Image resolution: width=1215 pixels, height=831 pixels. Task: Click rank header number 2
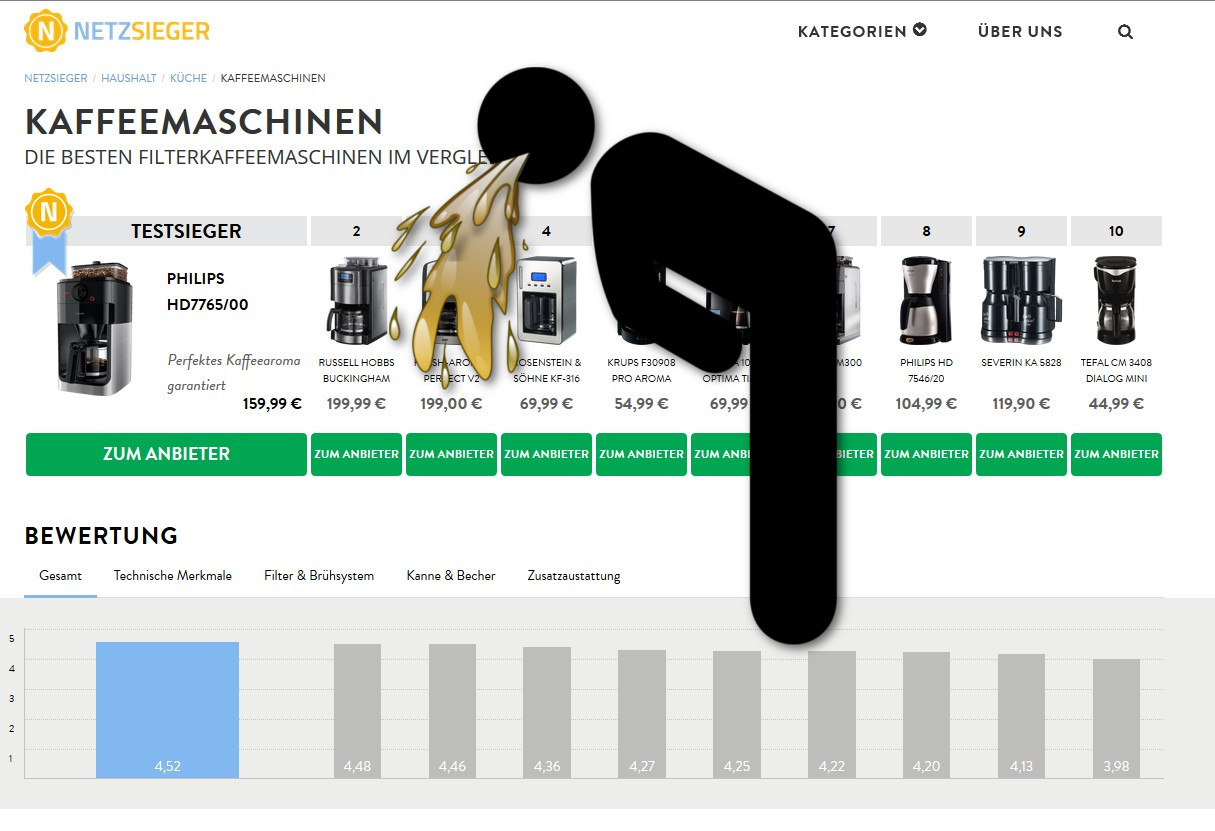point(357,231)
